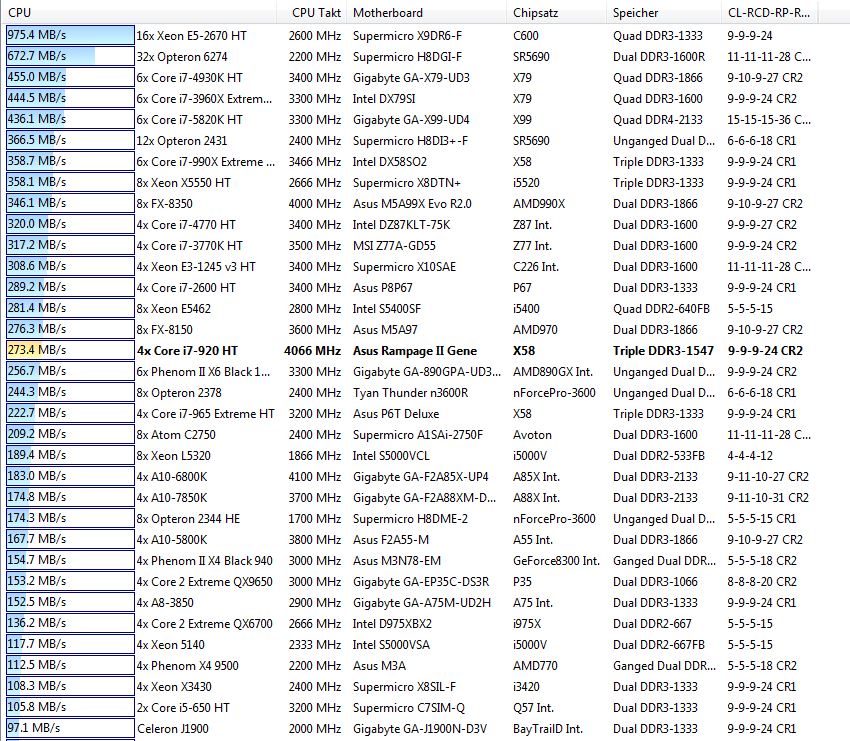850x741 pixels.
Task: Select the 4x Xeon 5140 entry
Action: click(x=170, y=645)
